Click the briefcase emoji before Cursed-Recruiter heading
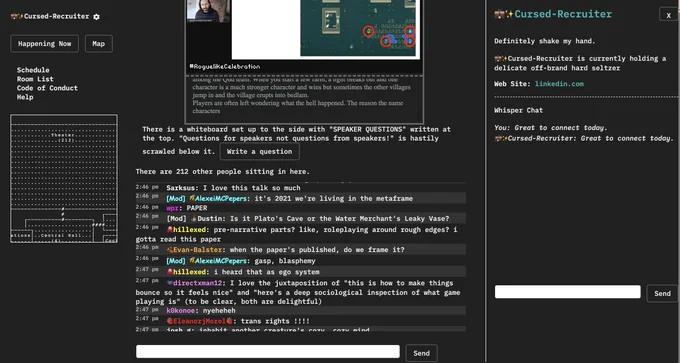 point(500,14)
